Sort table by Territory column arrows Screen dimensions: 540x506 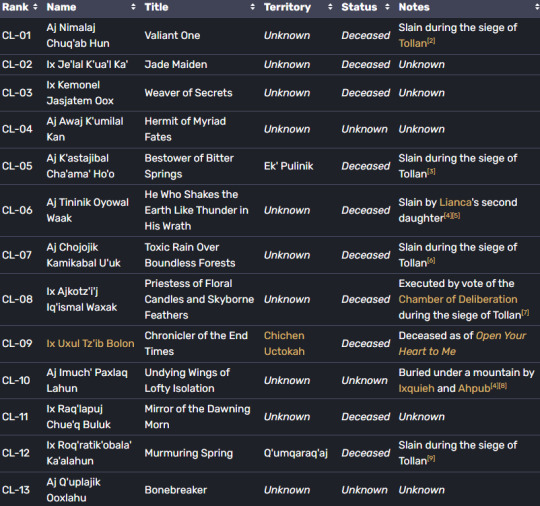tap(330, 7)
